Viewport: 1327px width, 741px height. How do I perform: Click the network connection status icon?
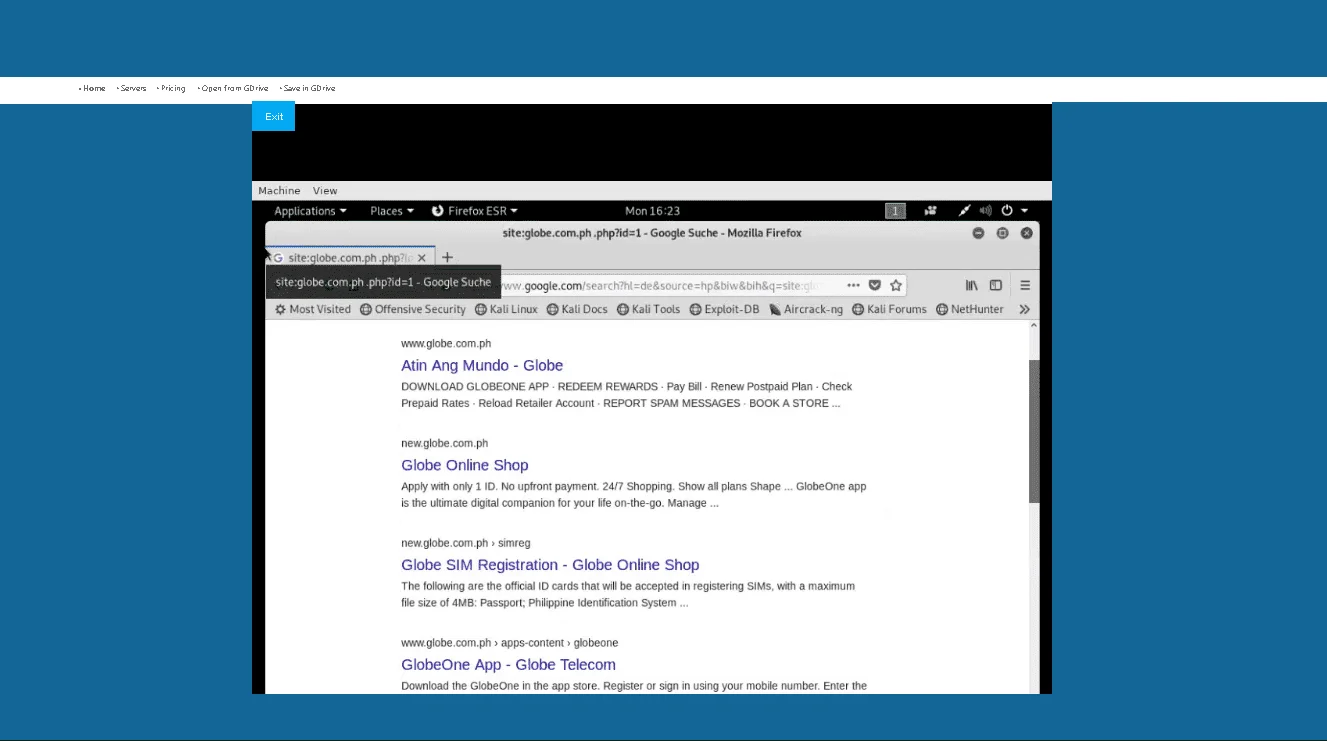click(964, 211)
